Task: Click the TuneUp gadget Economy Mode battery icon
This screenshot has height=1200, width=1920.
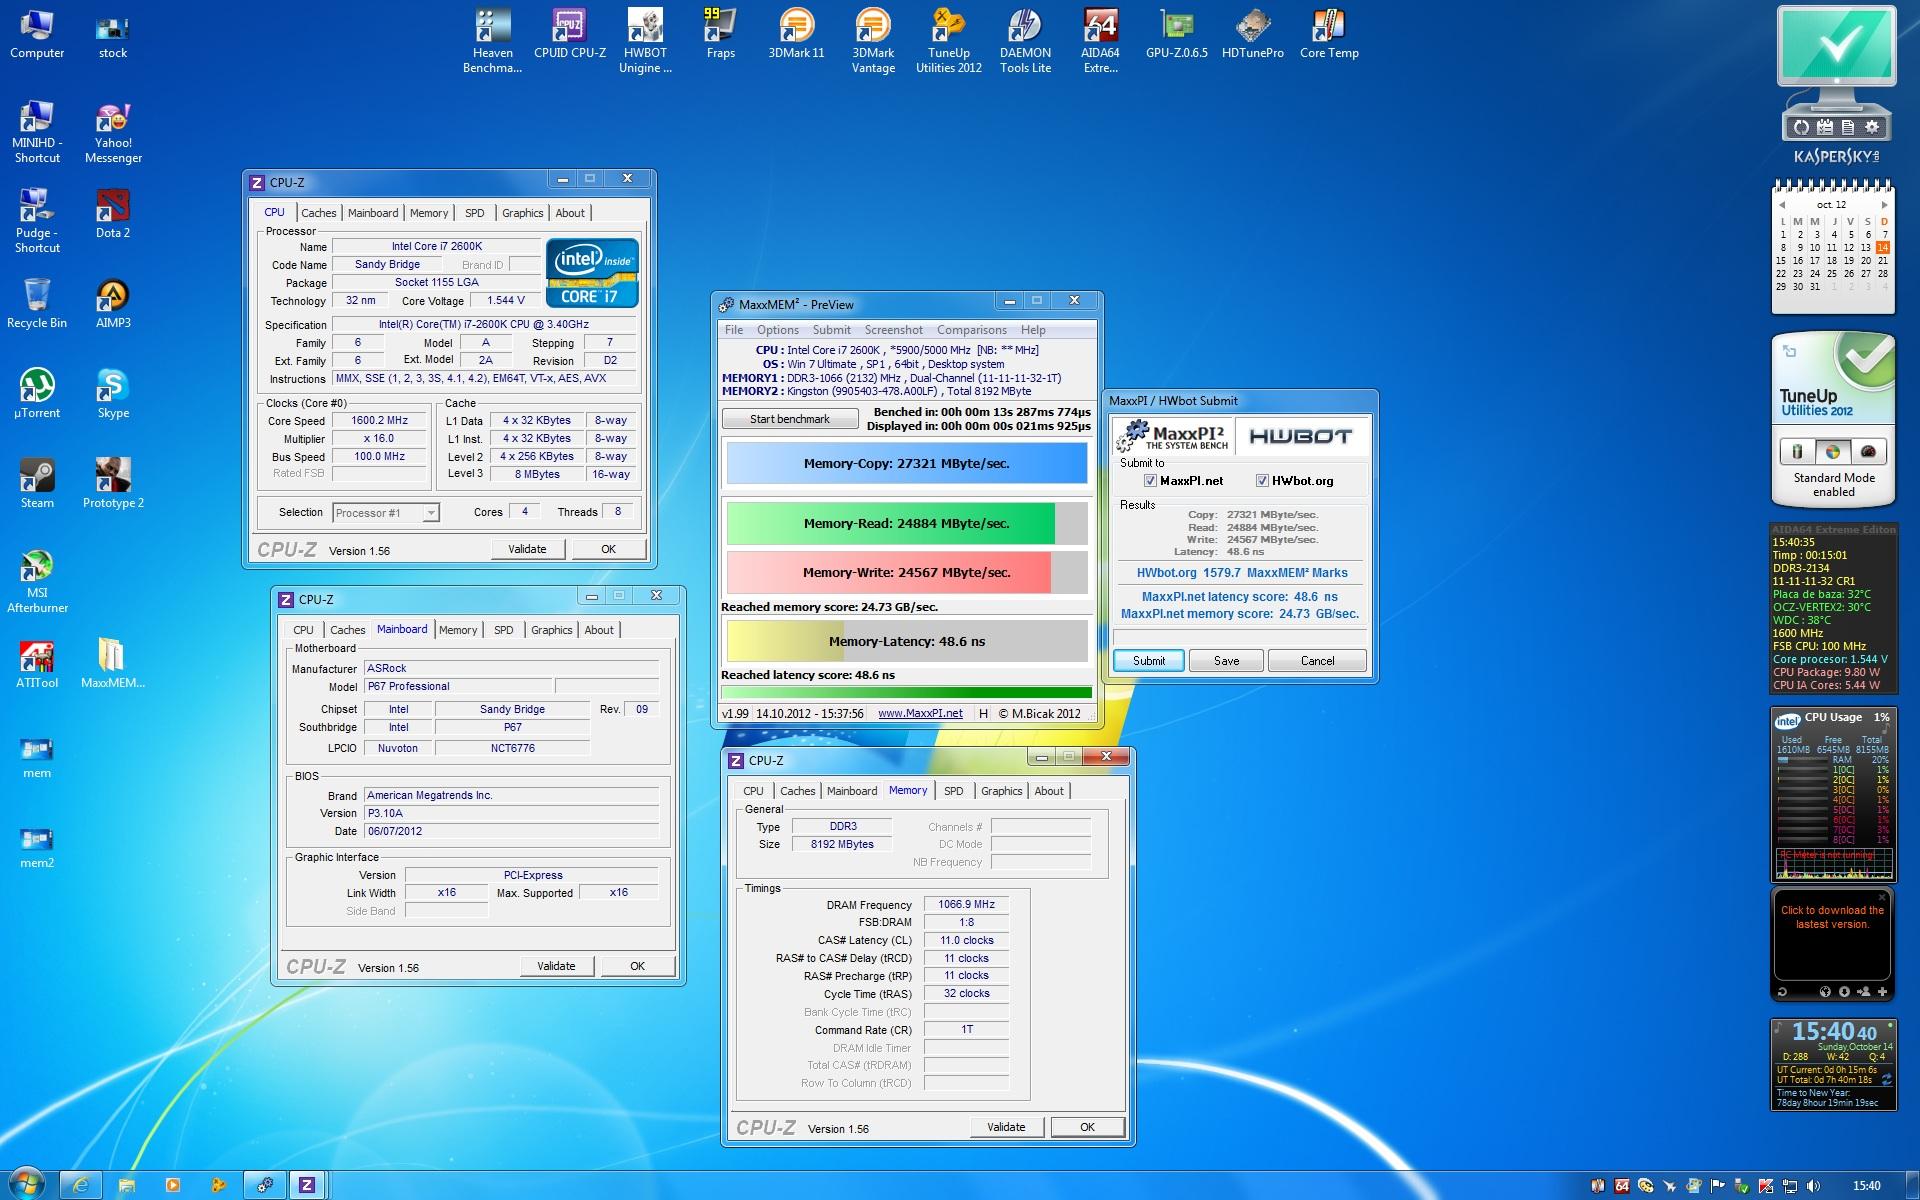Action: (x=1796, y=451)
